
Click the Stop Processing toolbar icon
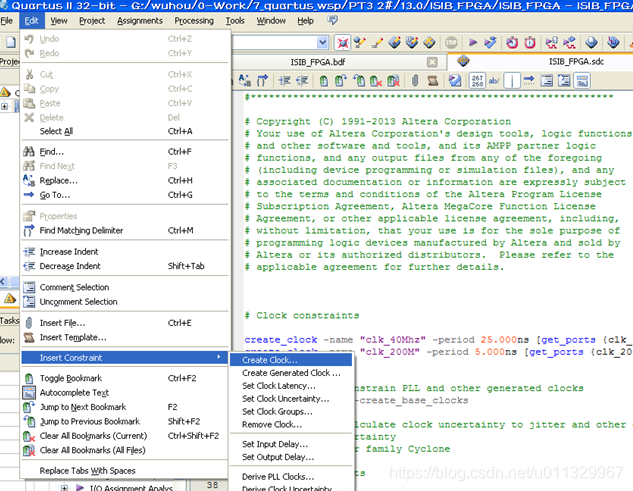pyautogui.click(x=451, y=42)
